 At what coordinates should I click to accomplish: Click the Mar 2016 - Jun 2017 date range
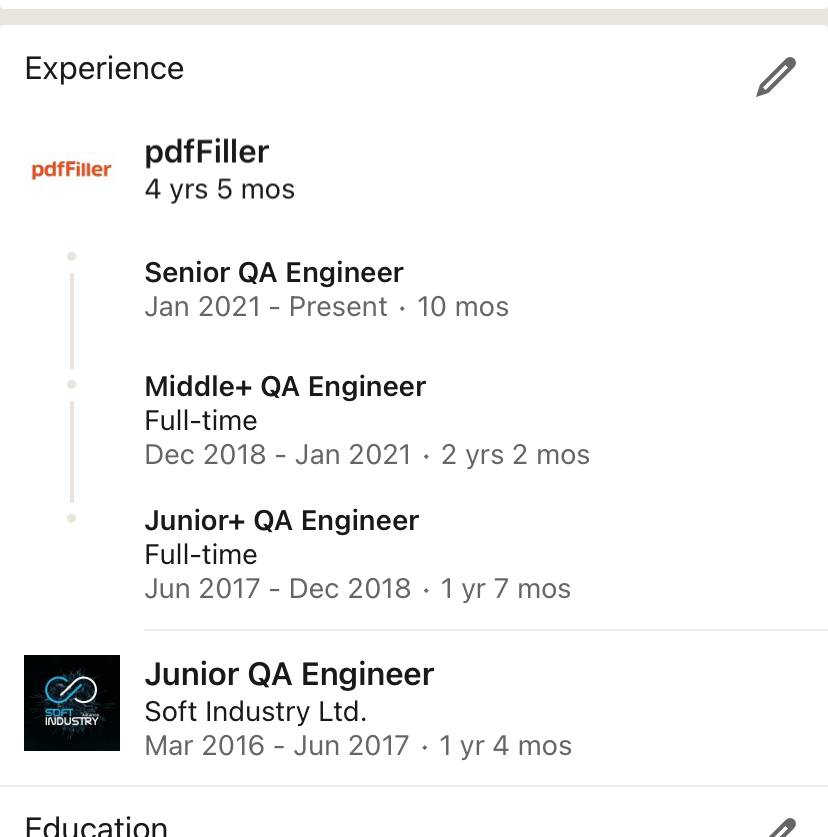[277, 746]
